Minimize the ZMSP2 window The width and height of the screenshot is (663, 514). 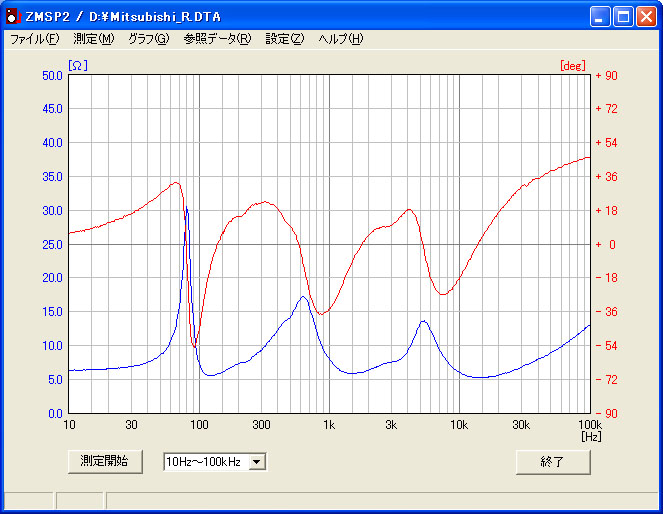[600, 16]
